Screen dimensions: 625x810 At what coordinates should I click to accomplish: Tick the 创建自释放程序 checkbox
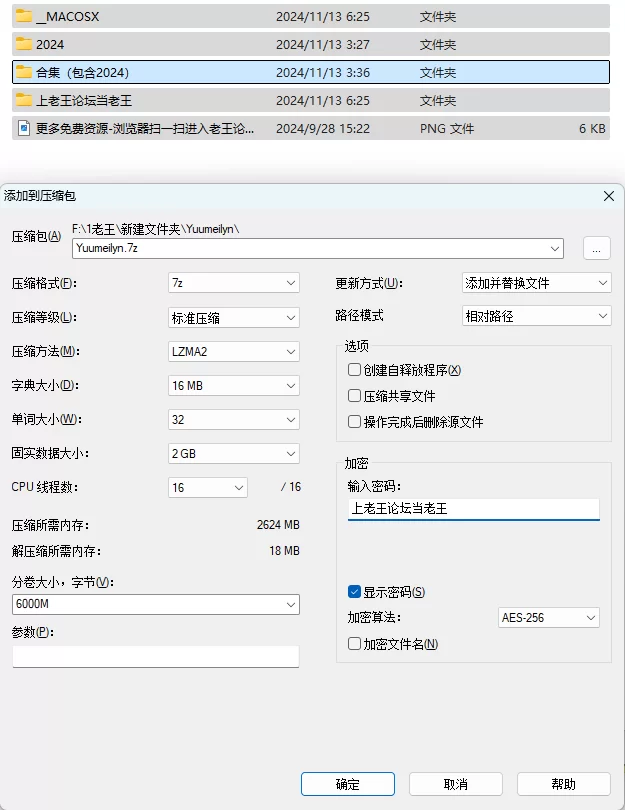point(354,369)
